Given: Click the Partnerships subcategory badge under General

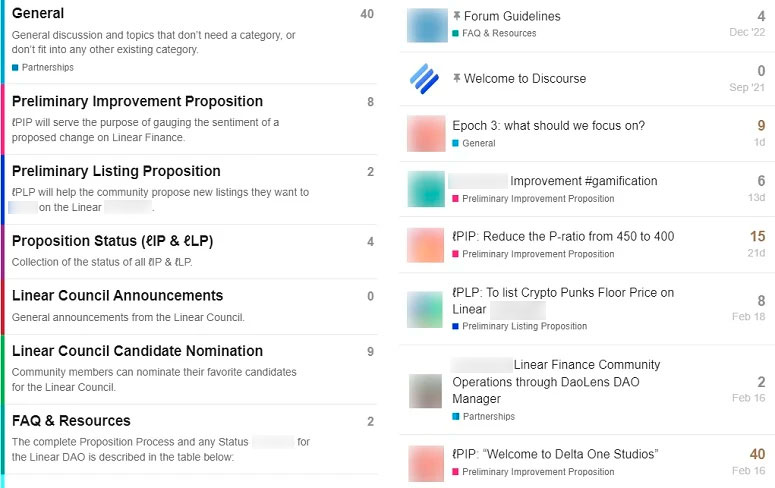Looking at the screenshot, I should 47,68.
